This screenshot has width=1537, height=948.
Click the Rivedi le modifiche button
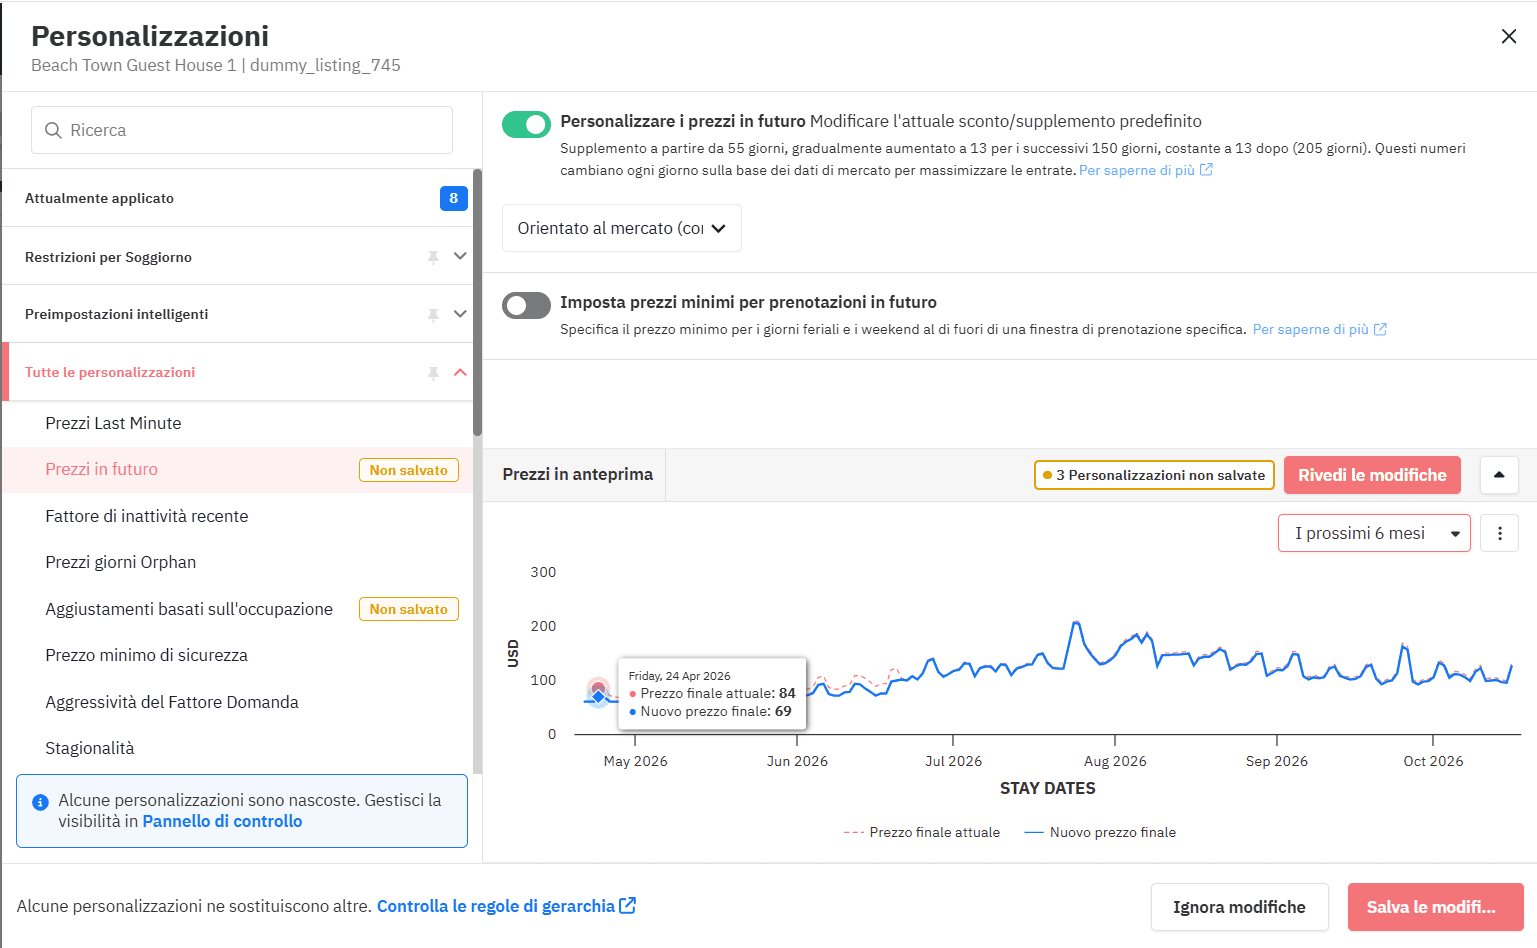pyautogui.click(x=1371, y=475)
